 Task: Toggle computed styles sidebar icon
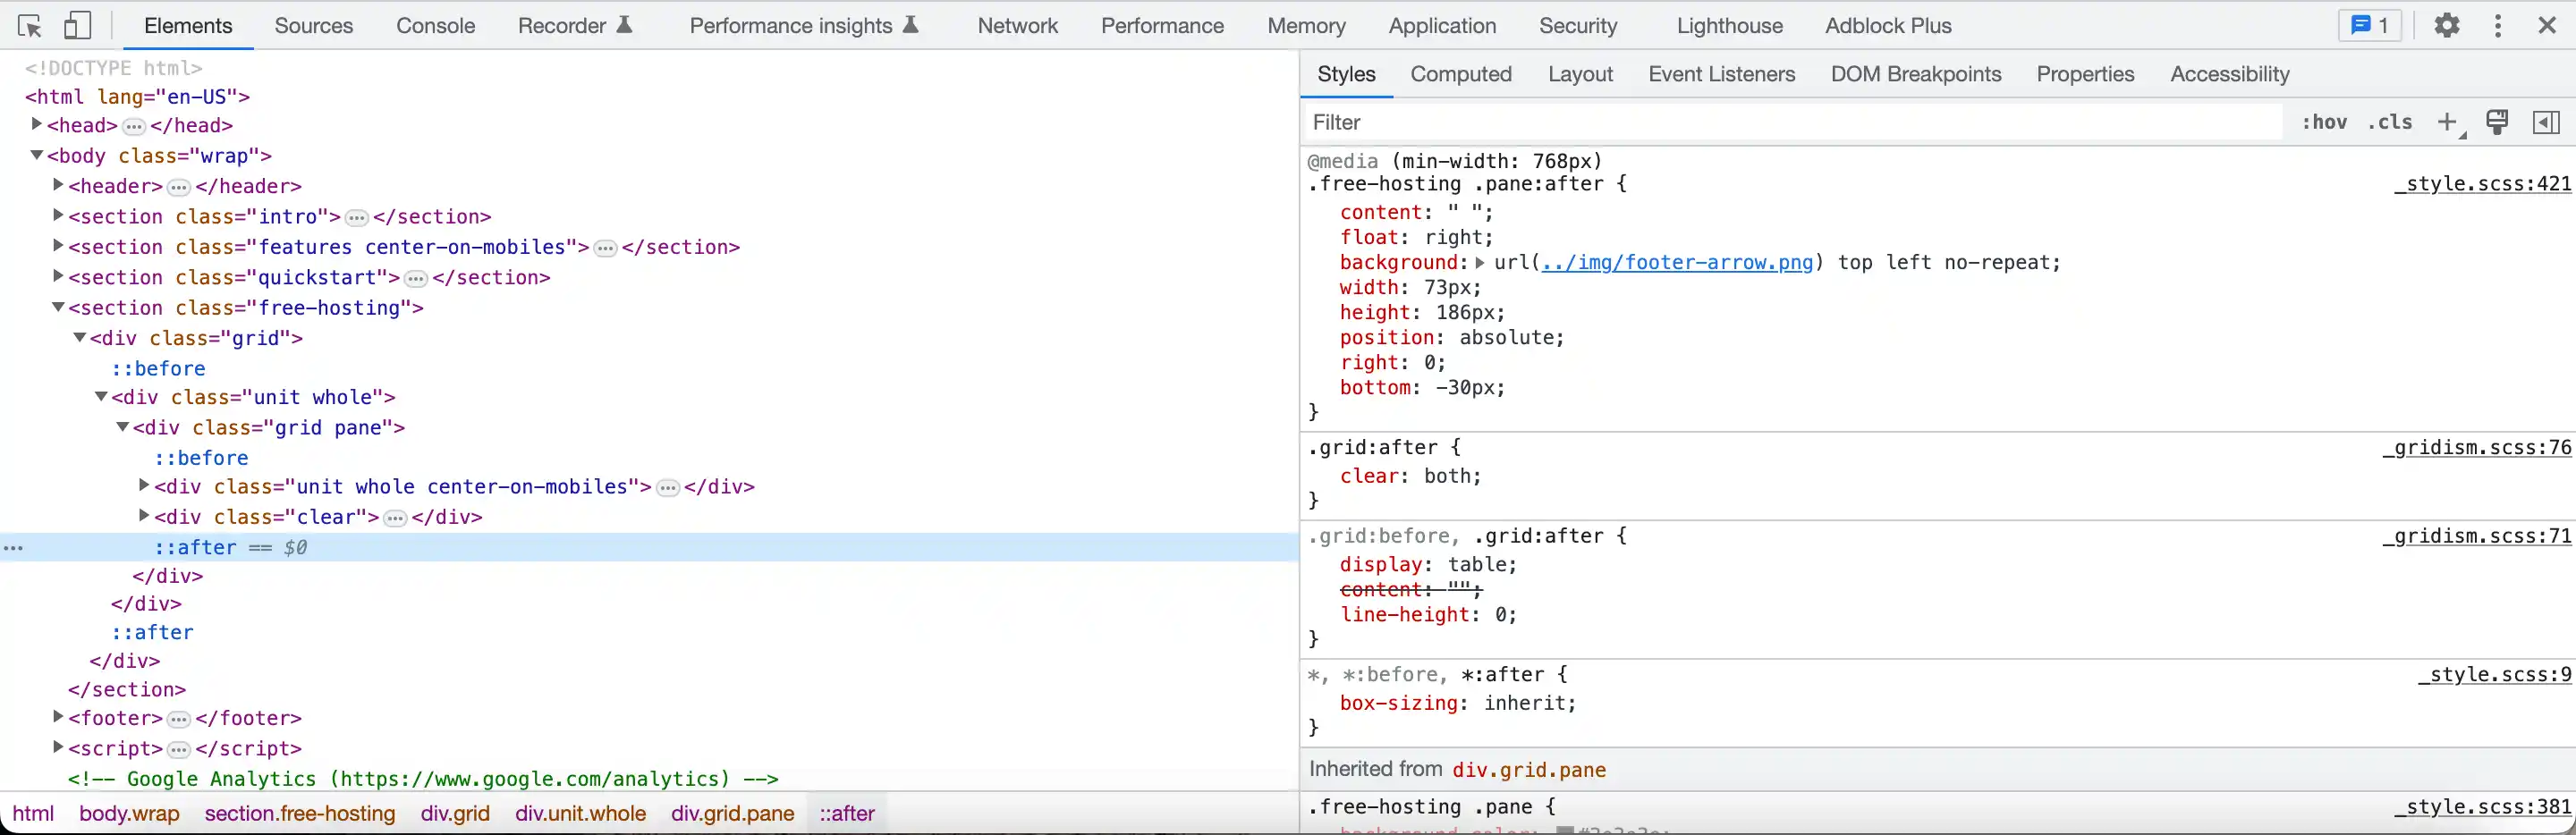point(2546,122)
